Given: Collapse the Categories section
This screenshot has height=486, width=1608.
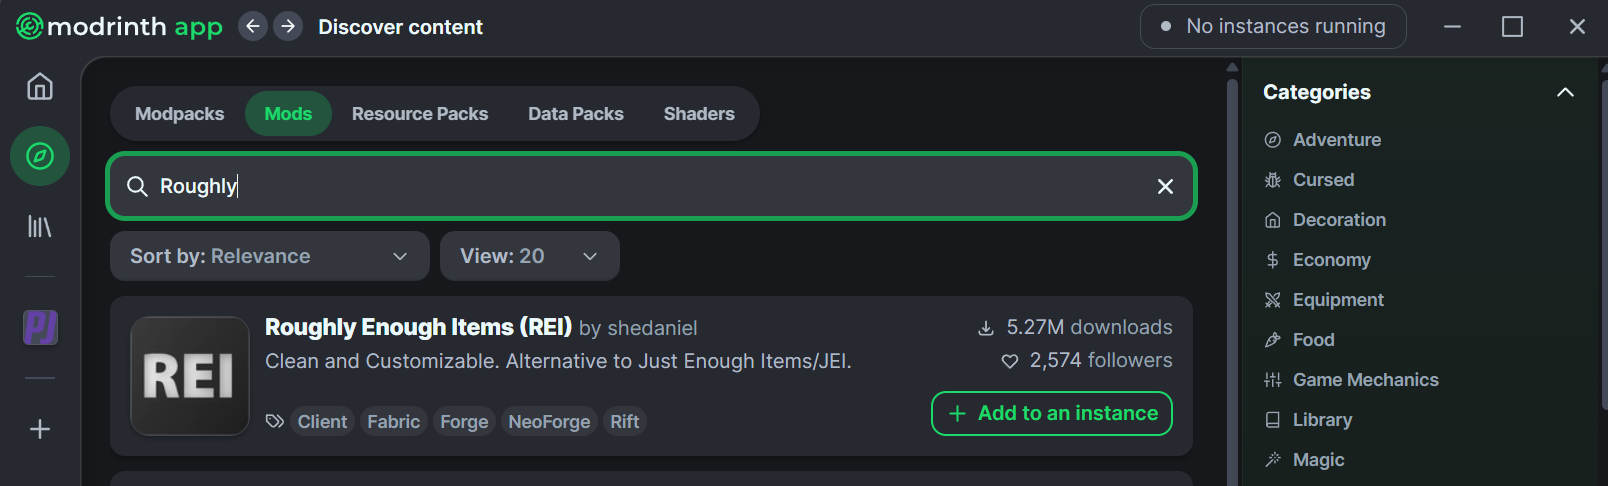Looking at the screenshot, I should click(x=1565, y=93).
